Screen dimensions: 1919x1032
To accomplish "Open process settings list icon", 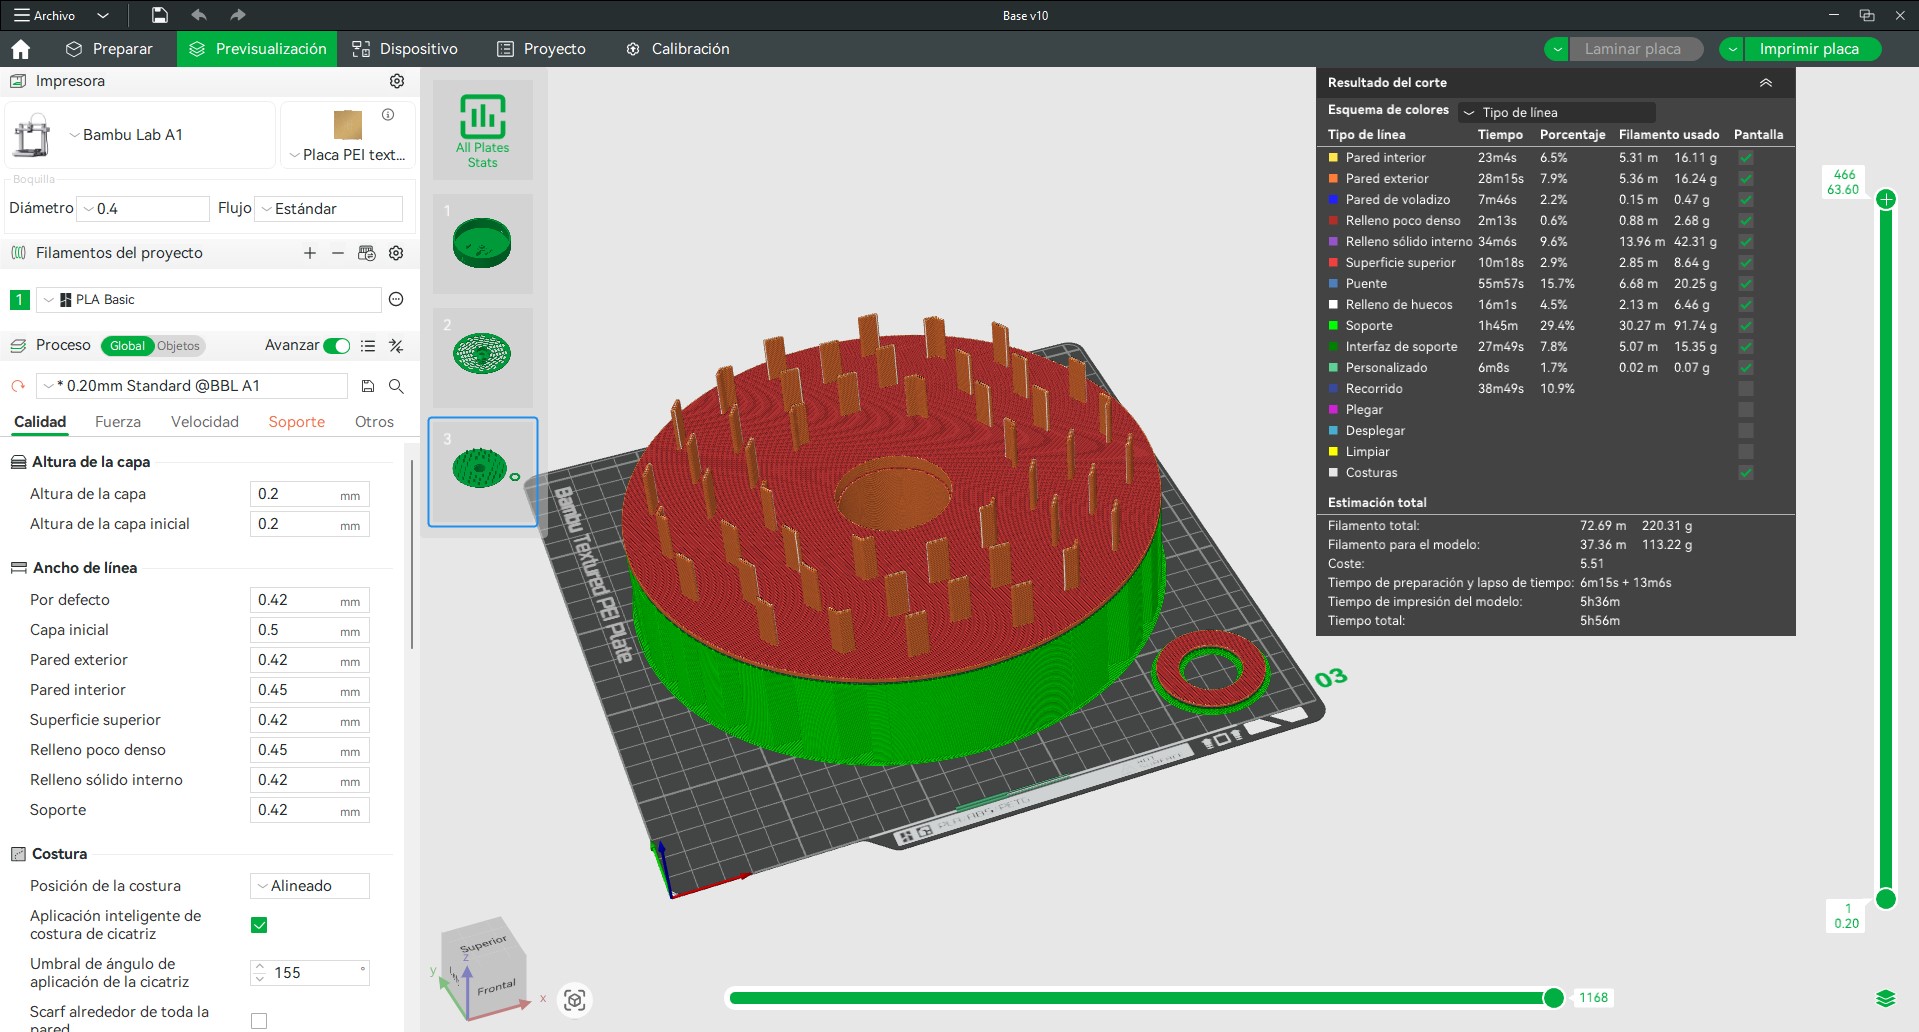I will coord(368,346).
